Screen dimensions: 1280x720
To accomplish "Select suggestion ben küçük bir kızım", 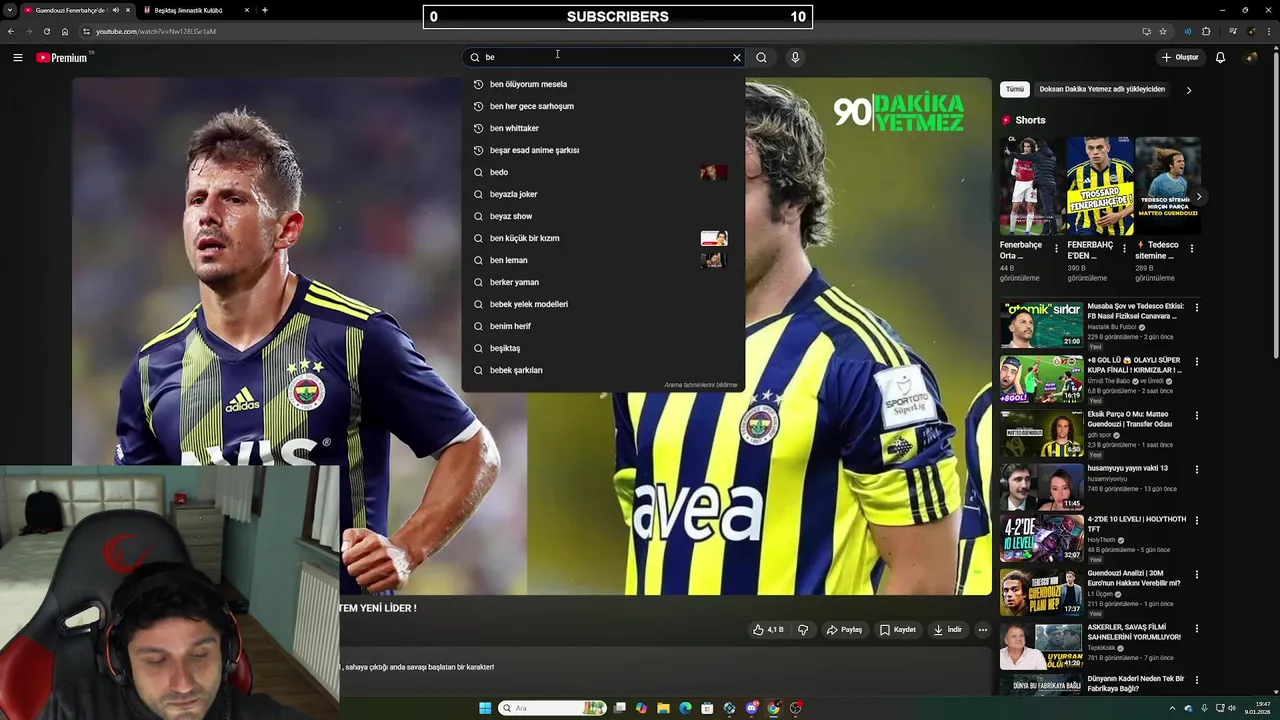I will [x=603, y=238].
